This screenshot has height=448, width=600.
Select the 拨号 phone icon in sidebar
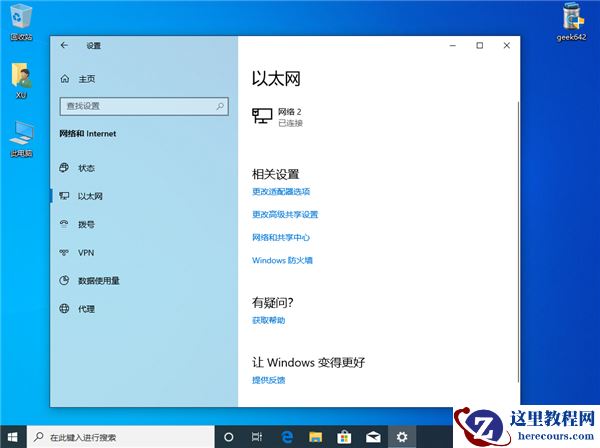coord(64,224)
